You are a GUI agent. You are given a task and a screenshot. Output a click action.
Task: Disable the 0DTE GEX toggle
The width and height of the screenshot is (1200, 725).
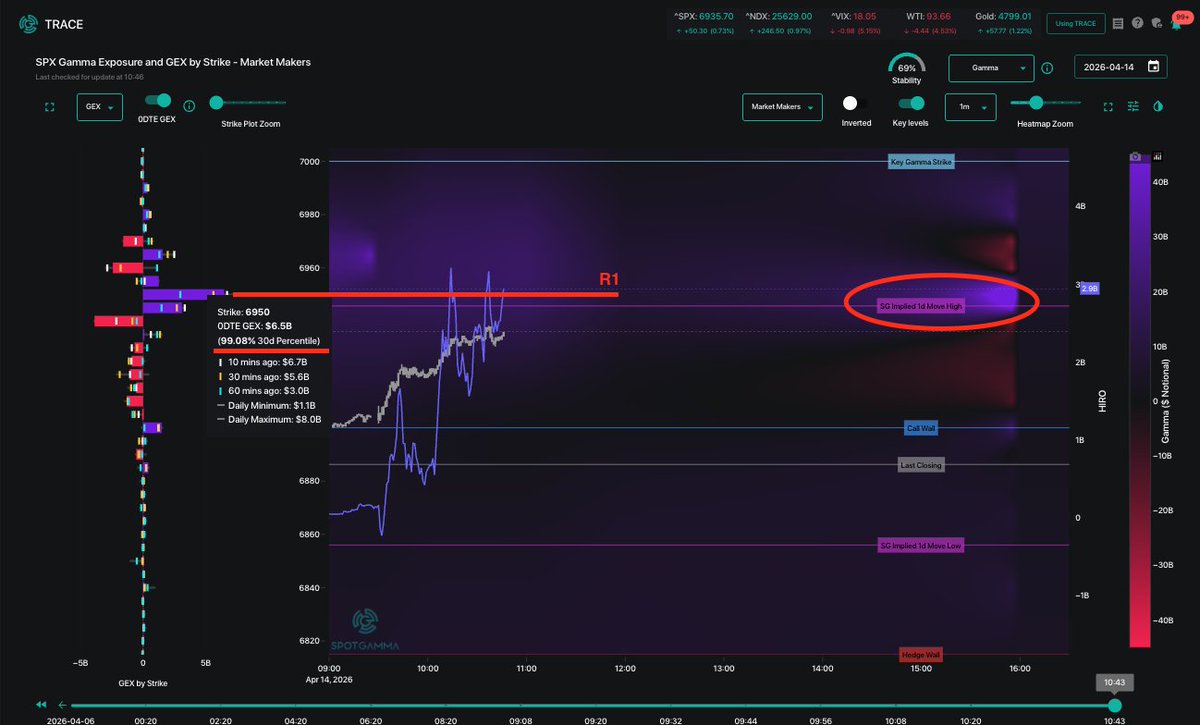click(156, 101)
